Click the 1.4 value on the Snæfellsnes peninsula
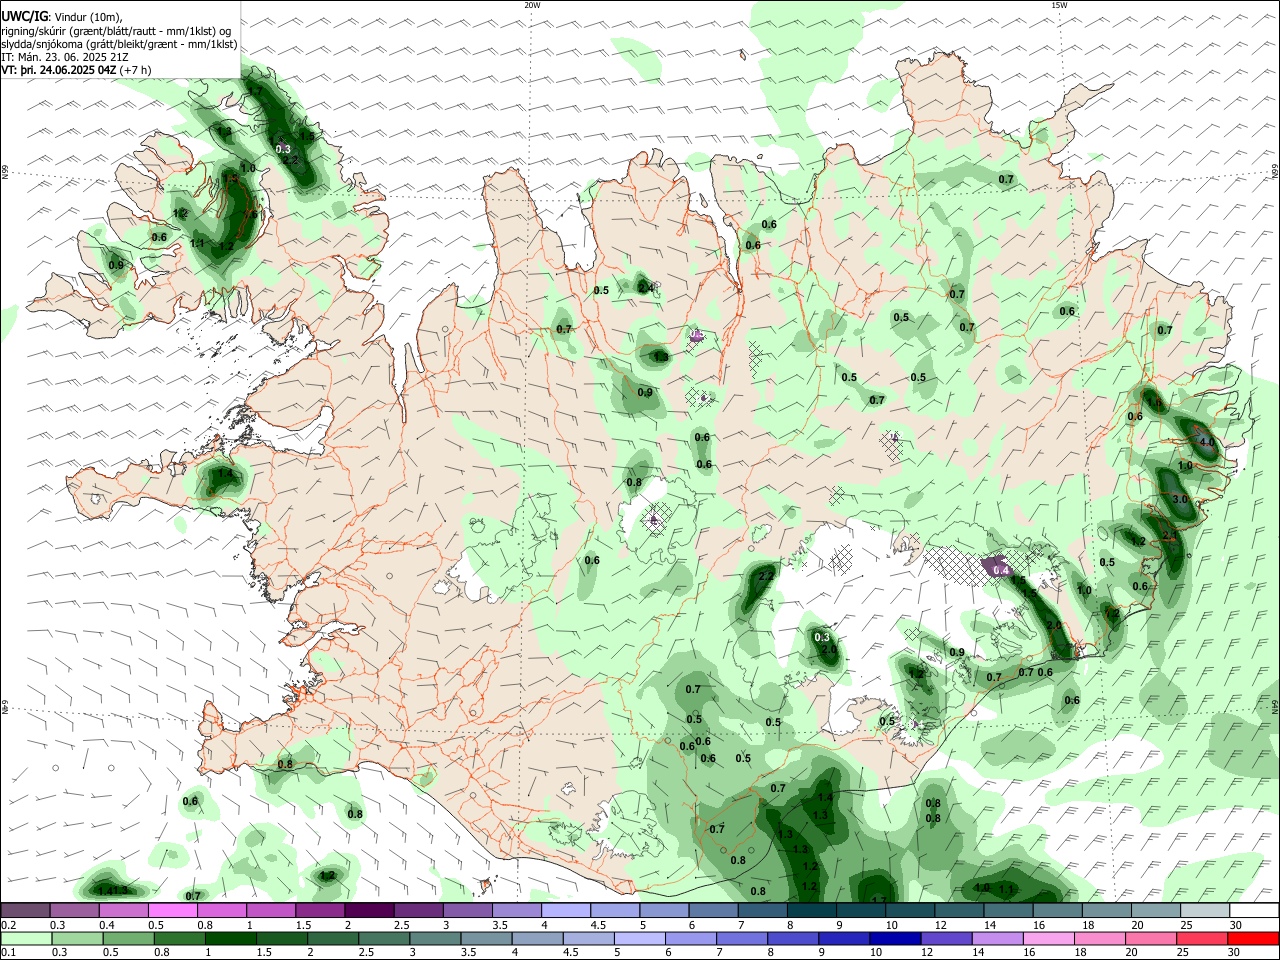Viewport: 1280px width, 960px height. pos(224,475)
